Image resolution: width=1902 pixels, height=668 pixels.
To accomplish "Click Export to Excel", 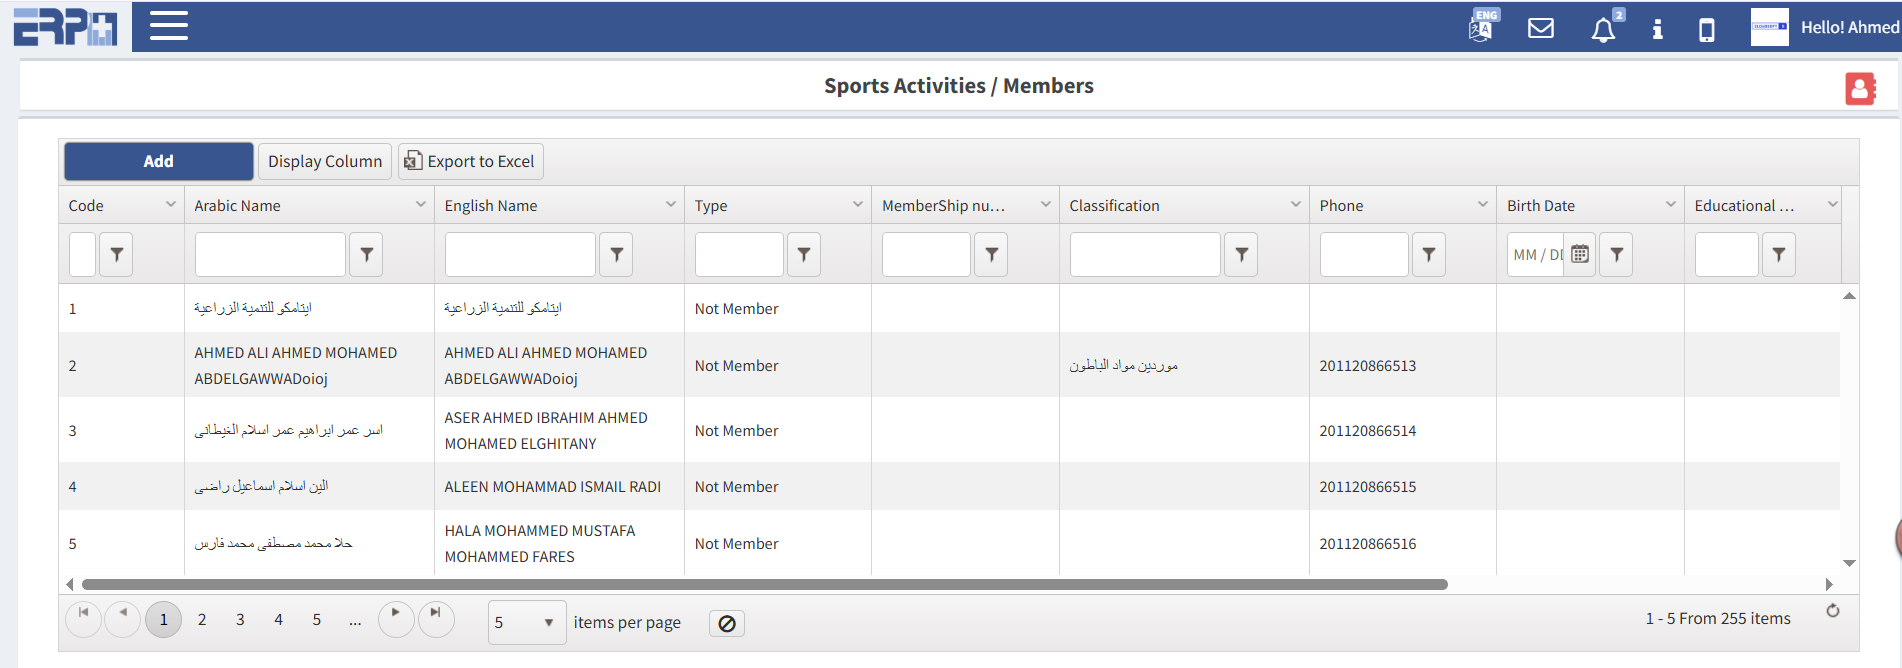I will 470,161.
